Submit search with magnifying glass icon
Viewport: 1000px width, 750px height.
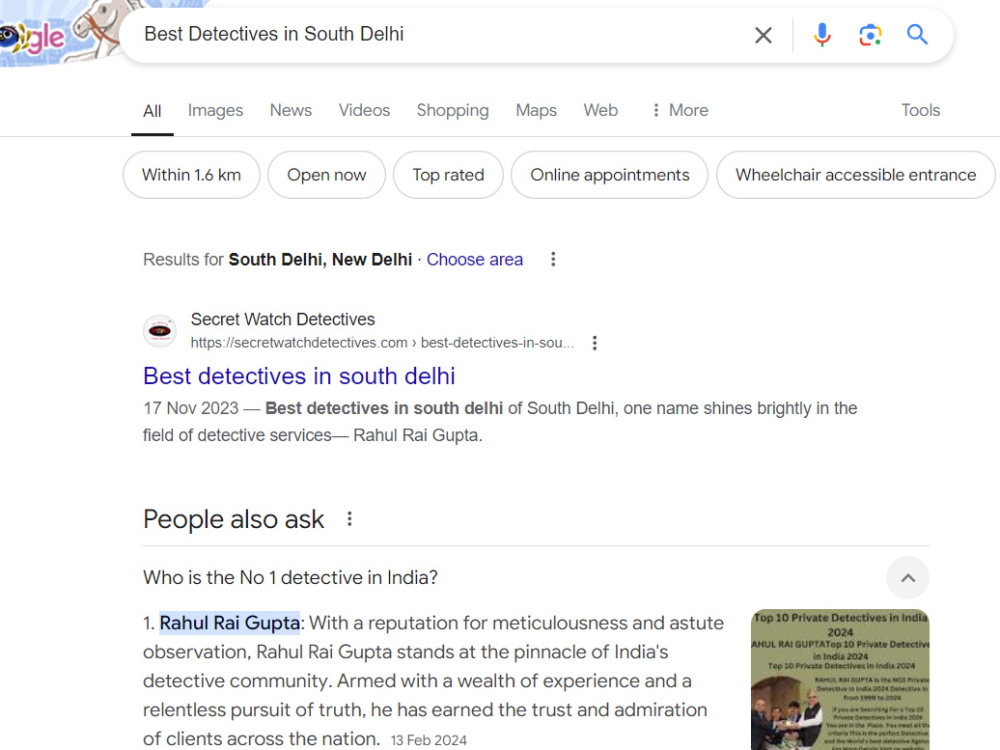(917, 34)
